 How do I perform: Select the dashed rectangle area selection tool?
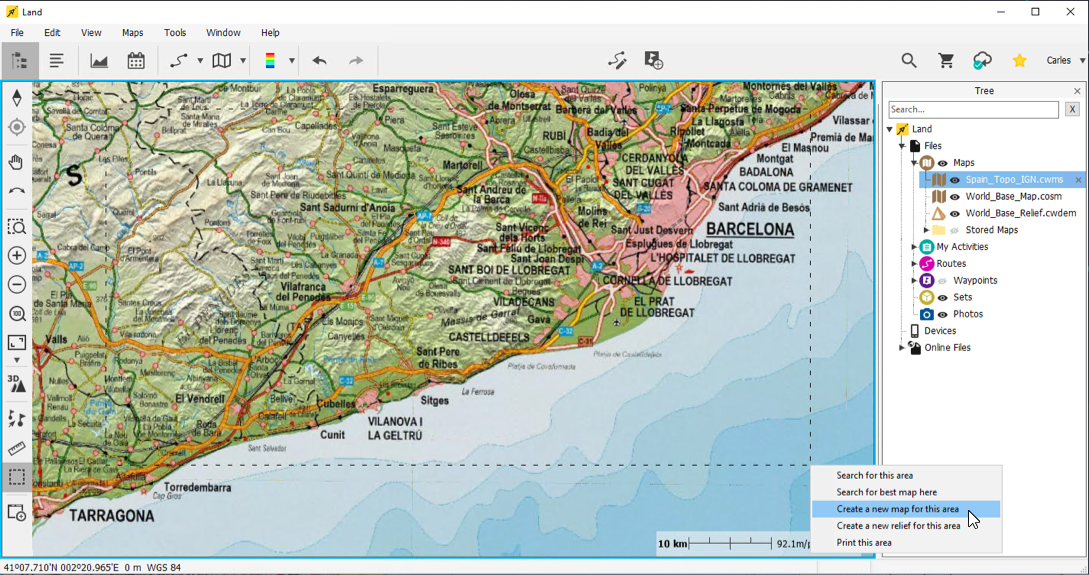click(17, 477)
